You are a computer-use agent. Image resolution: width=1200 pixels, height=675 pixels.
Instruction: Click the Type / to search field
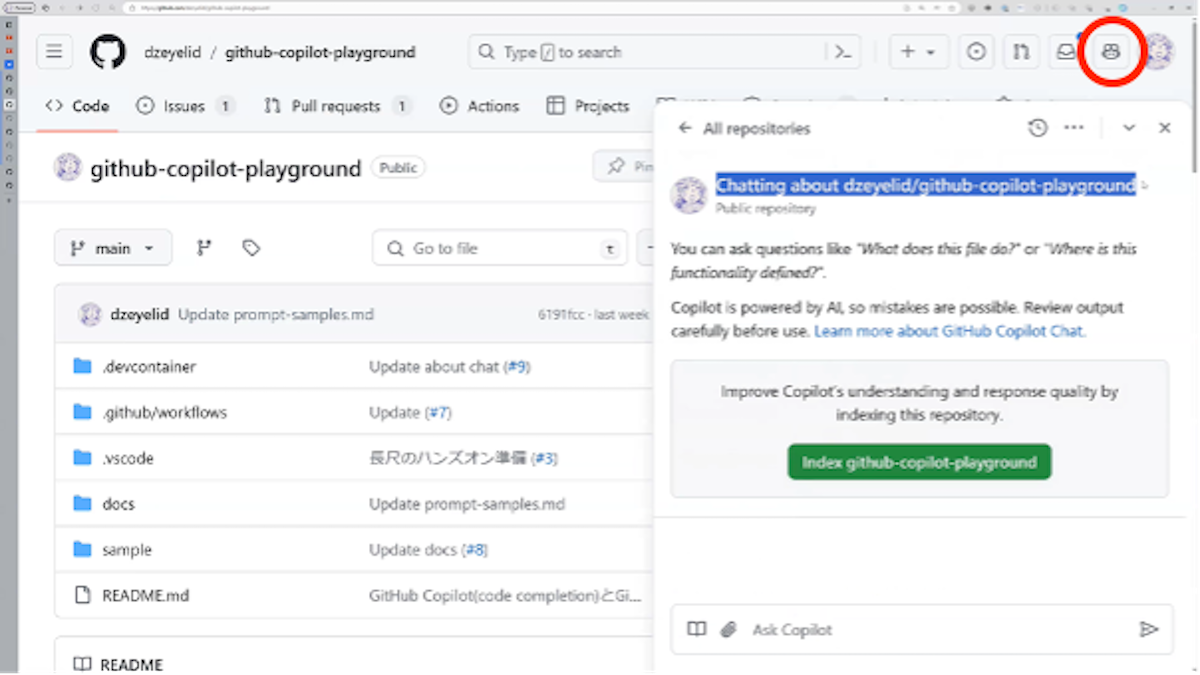tap(666, 52)
